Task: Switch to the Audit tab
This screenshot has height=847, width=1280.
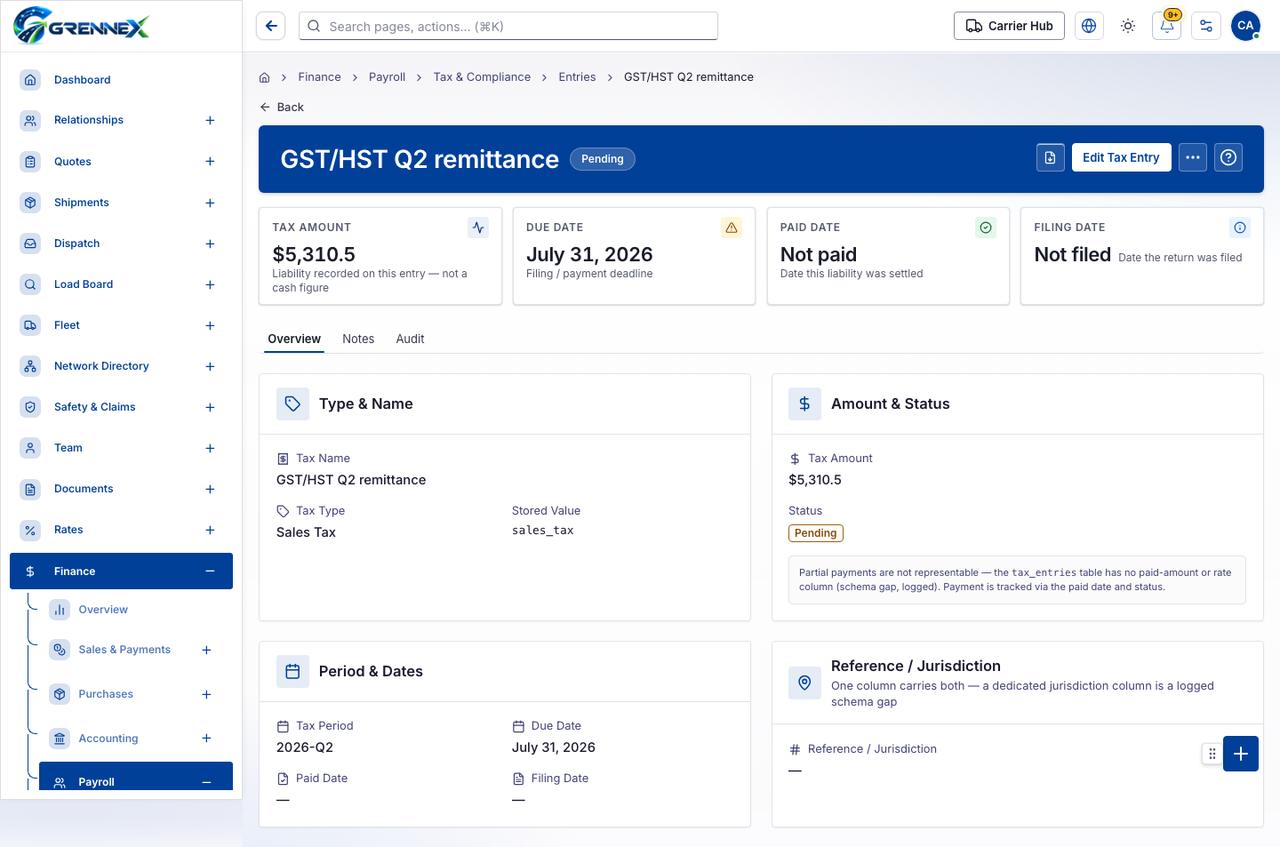Action: 410,339
